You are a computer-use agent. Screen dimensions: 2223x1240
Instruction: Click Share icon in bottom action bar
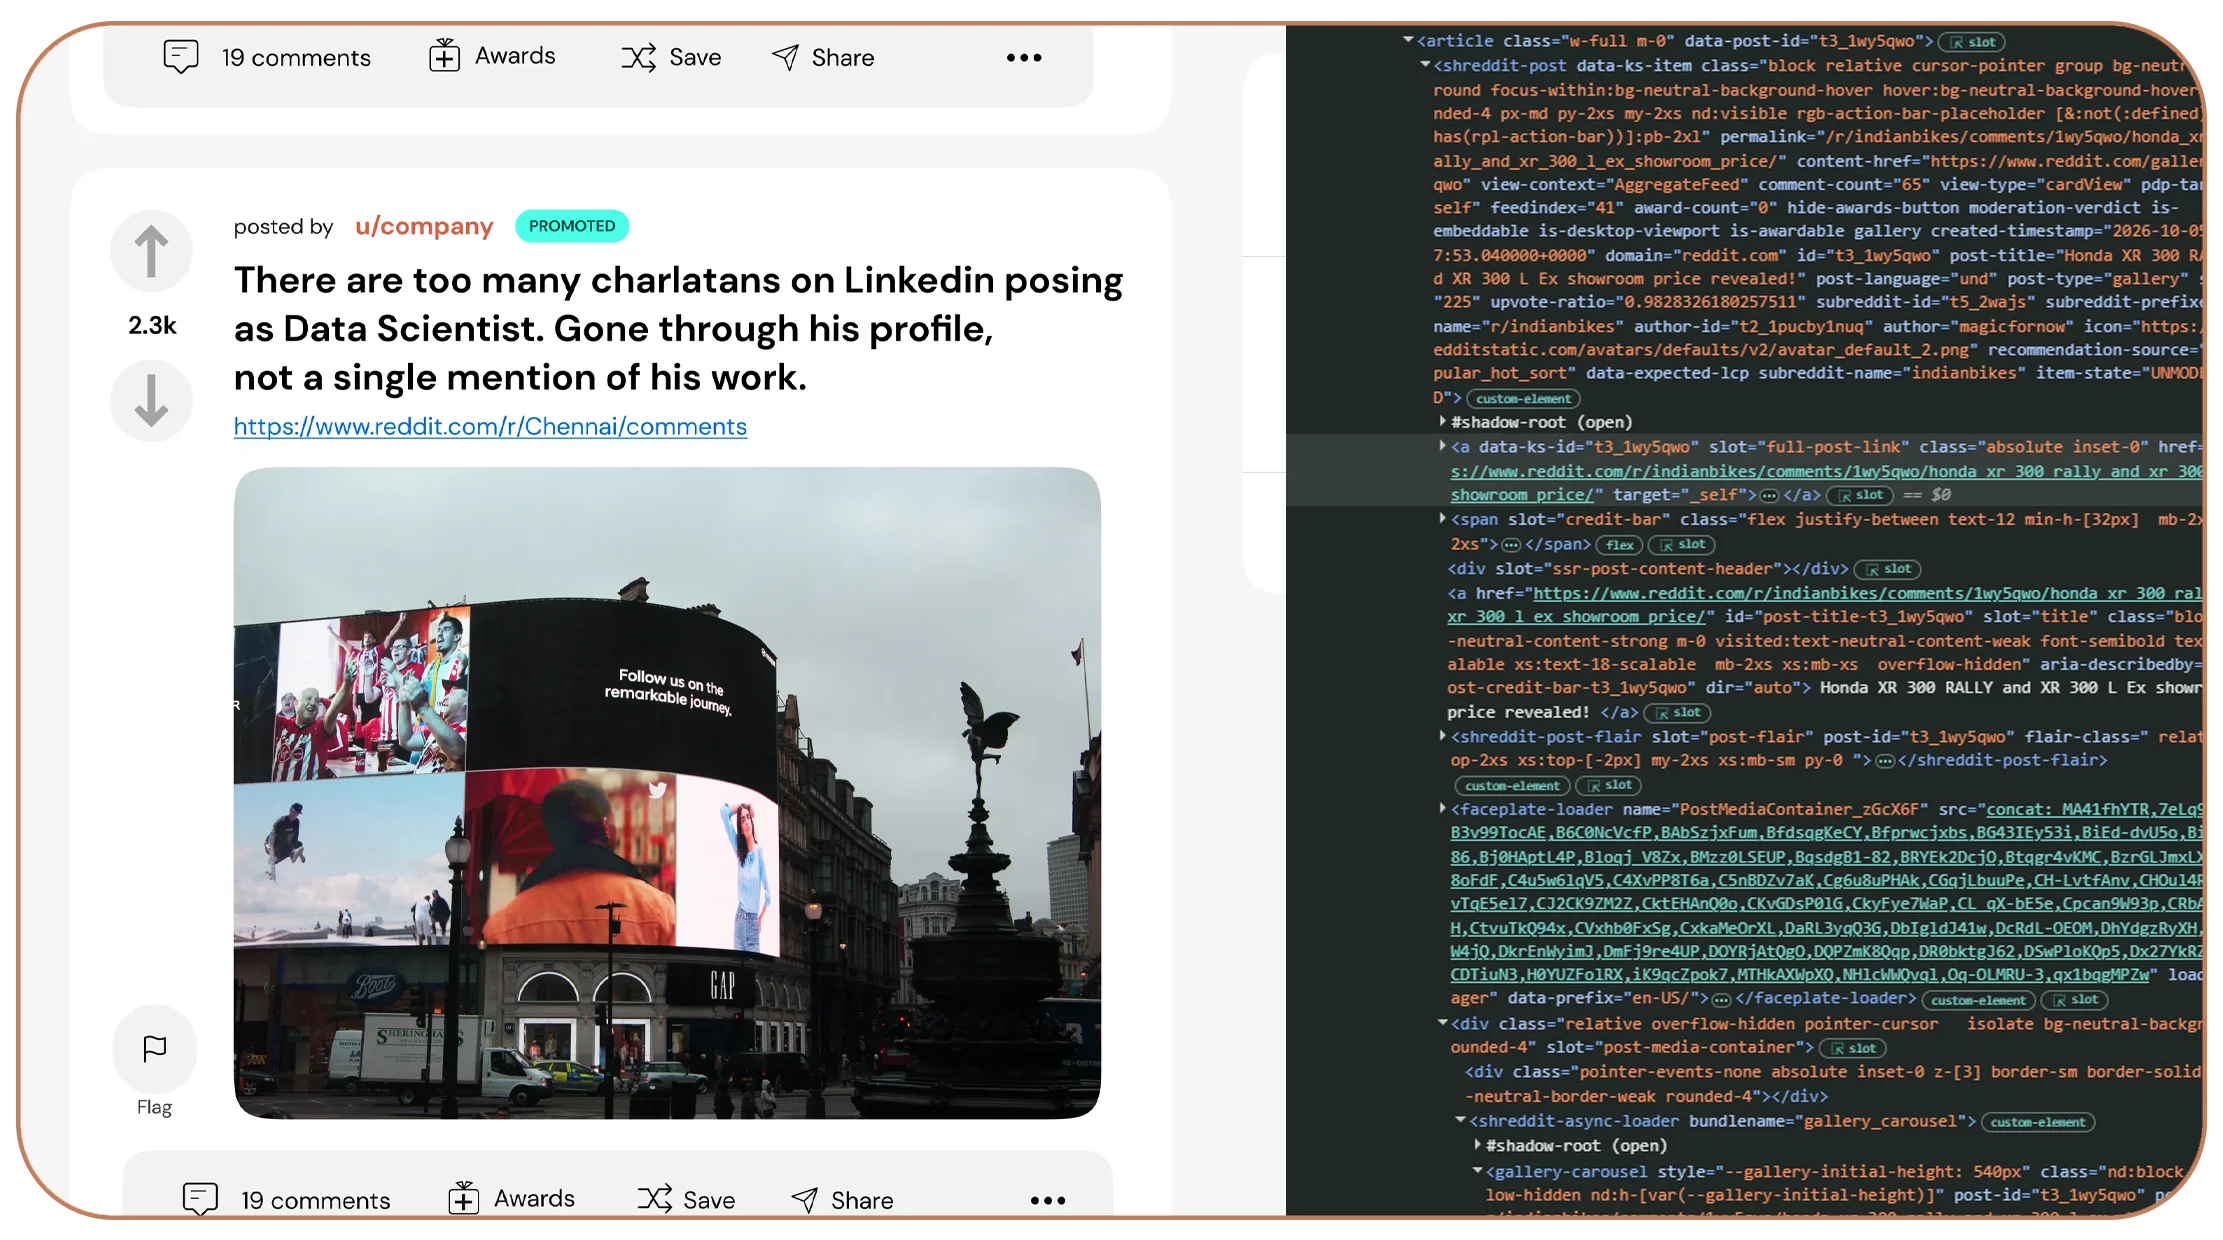[805, 1200]
